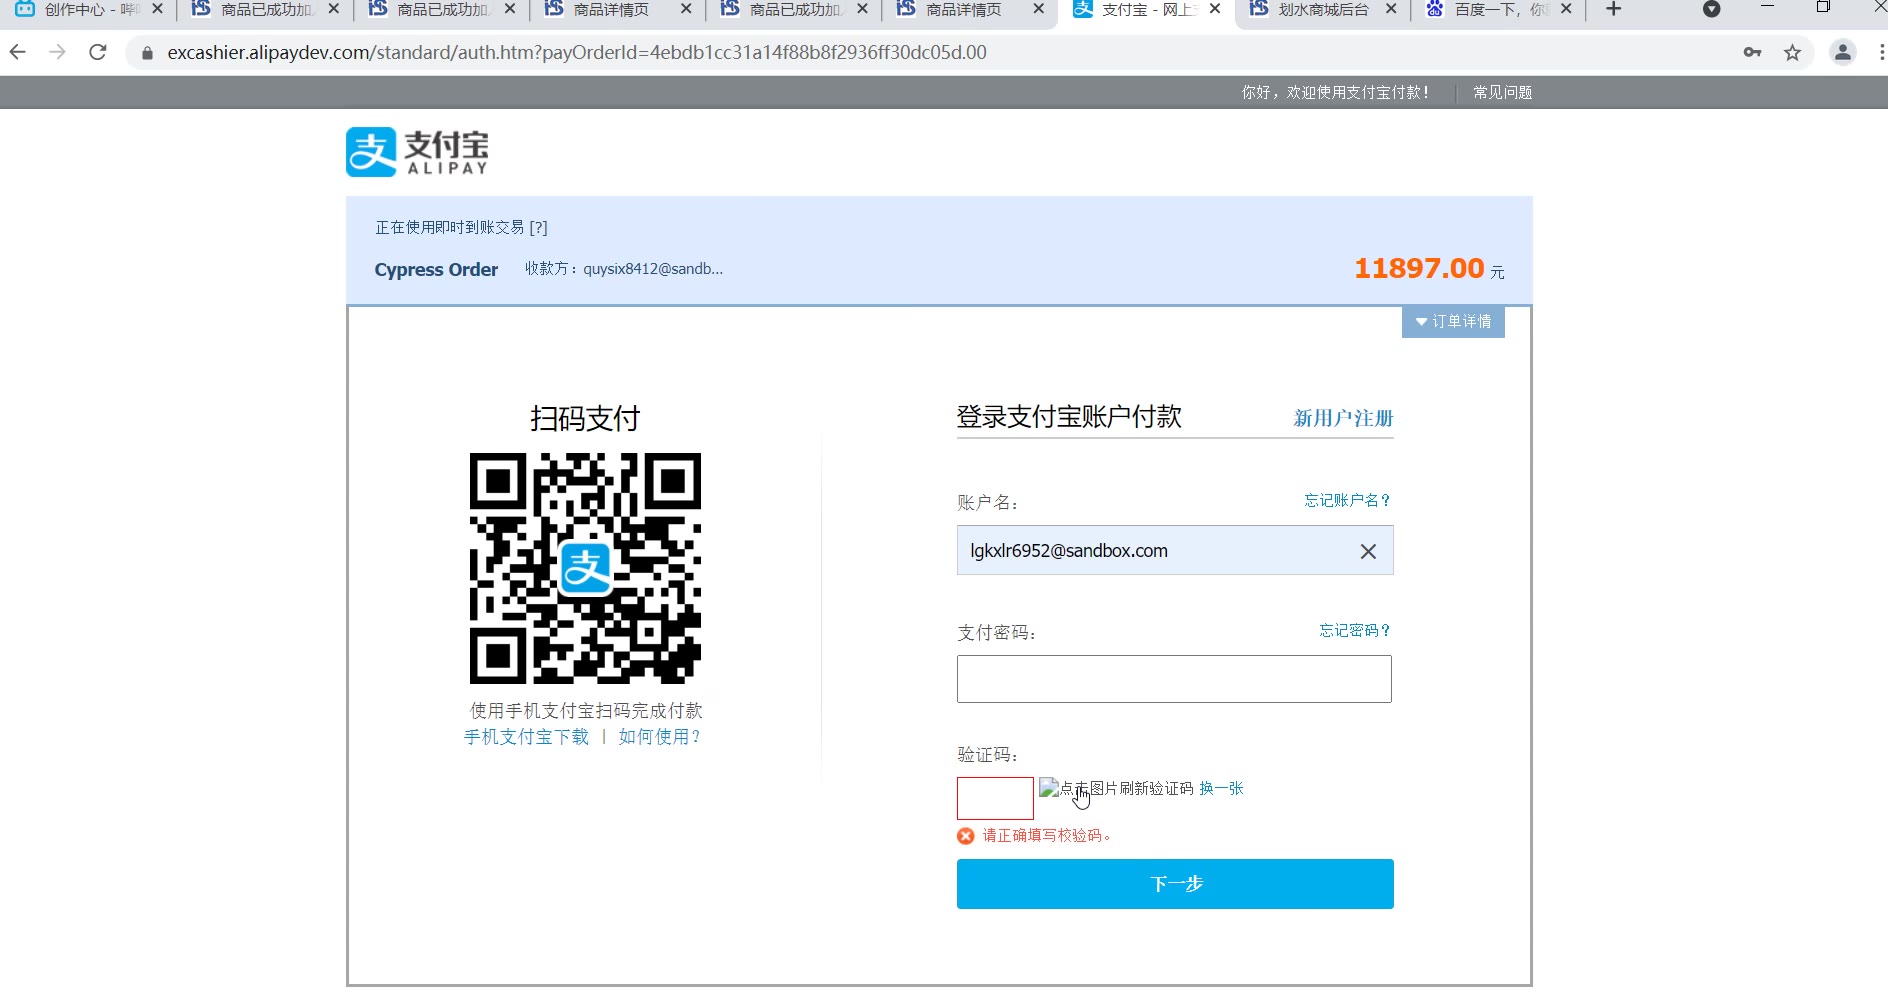Screen dimensions: 1888x992
Task: Click the Alipay logo at top left
Action: [x=417, y=152]
